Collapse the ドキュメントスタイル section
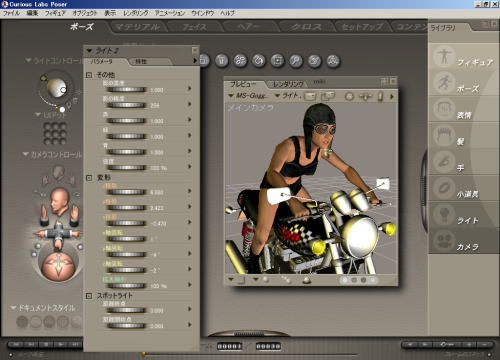Image resolution: width=500 pixels, height=360 pixels. 13,308
